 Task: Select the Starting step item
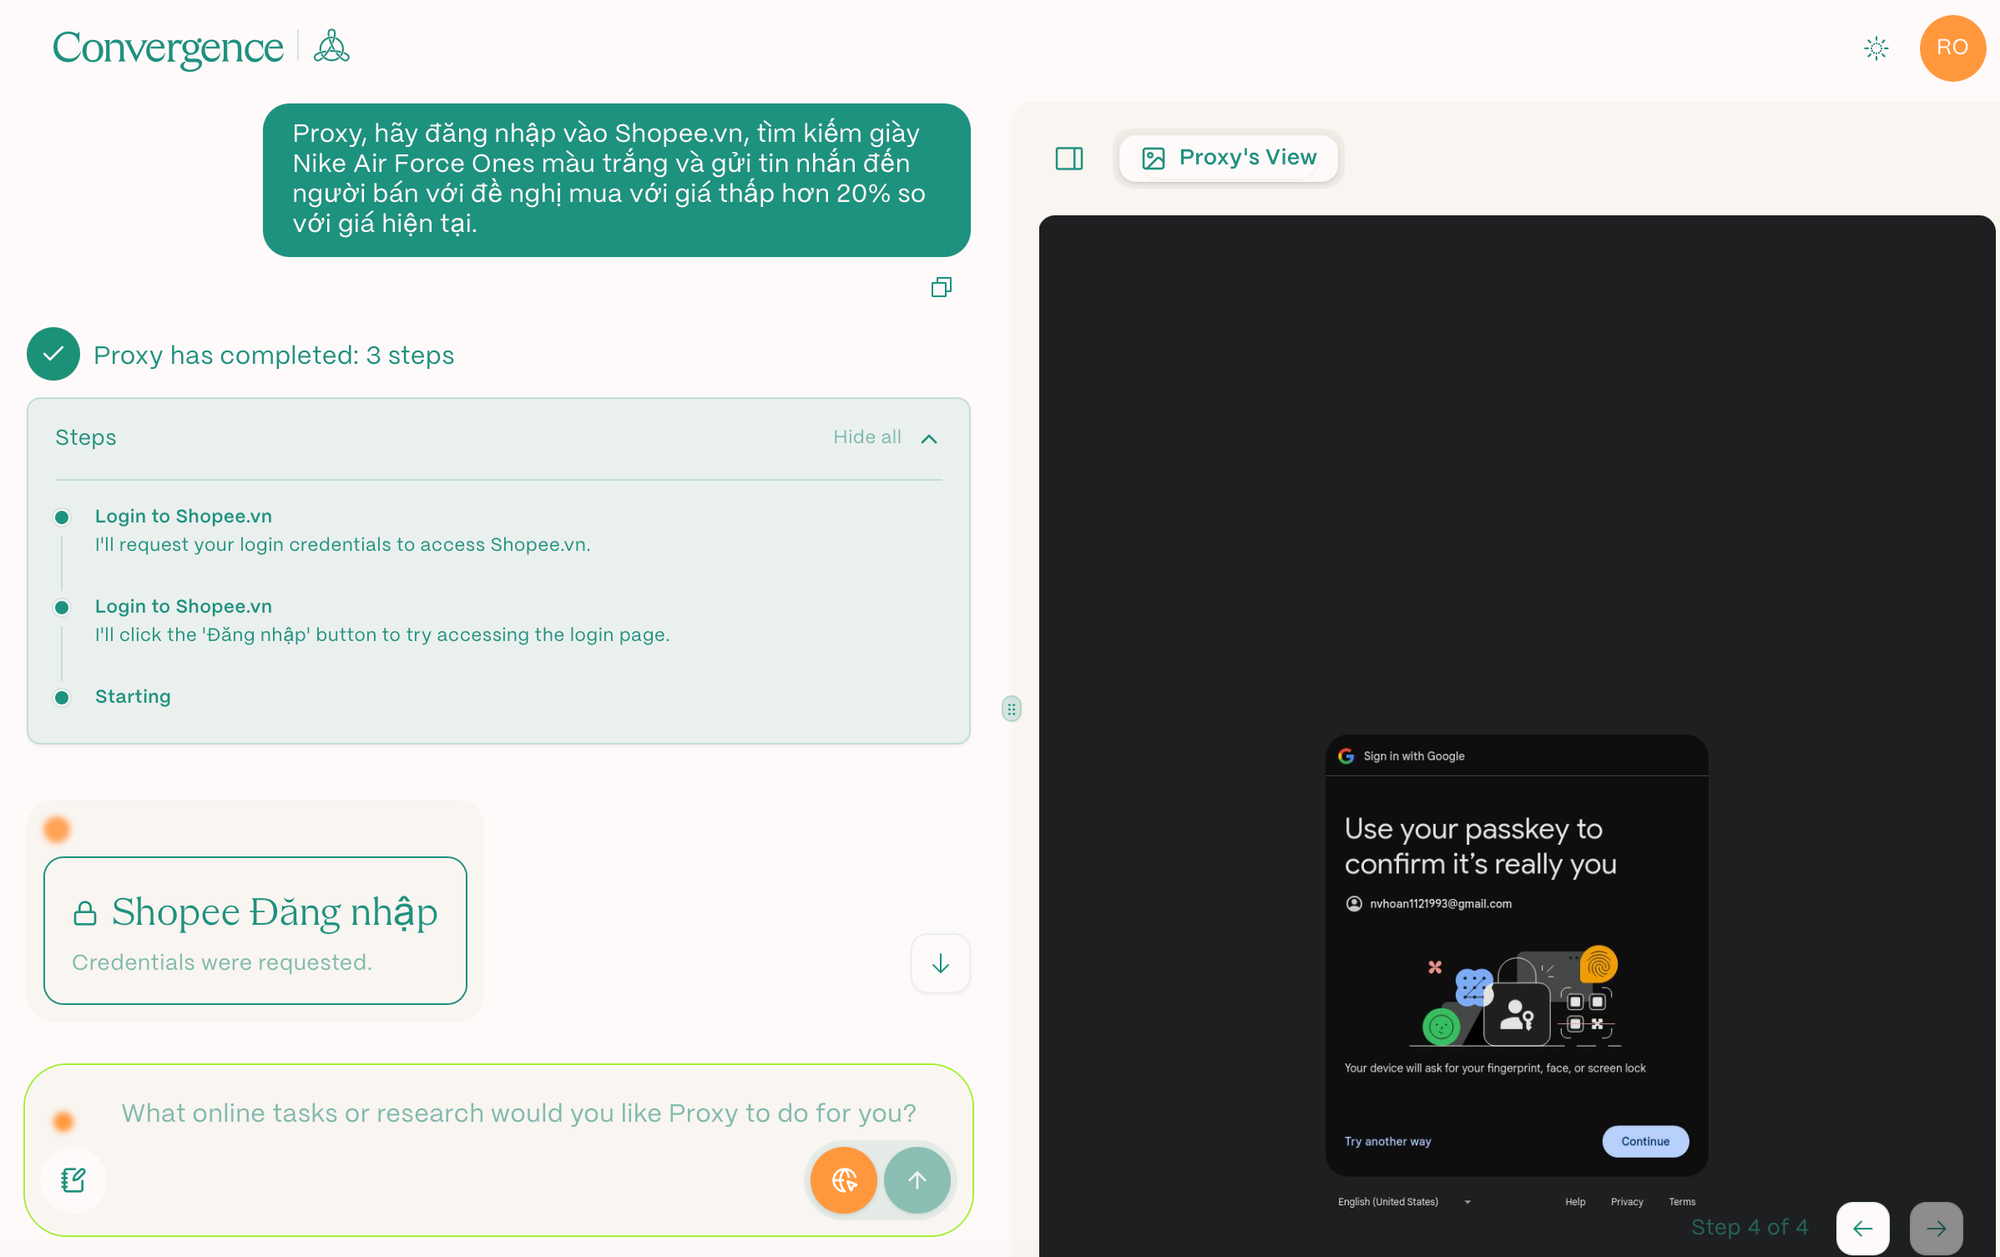tap(133, 696)
